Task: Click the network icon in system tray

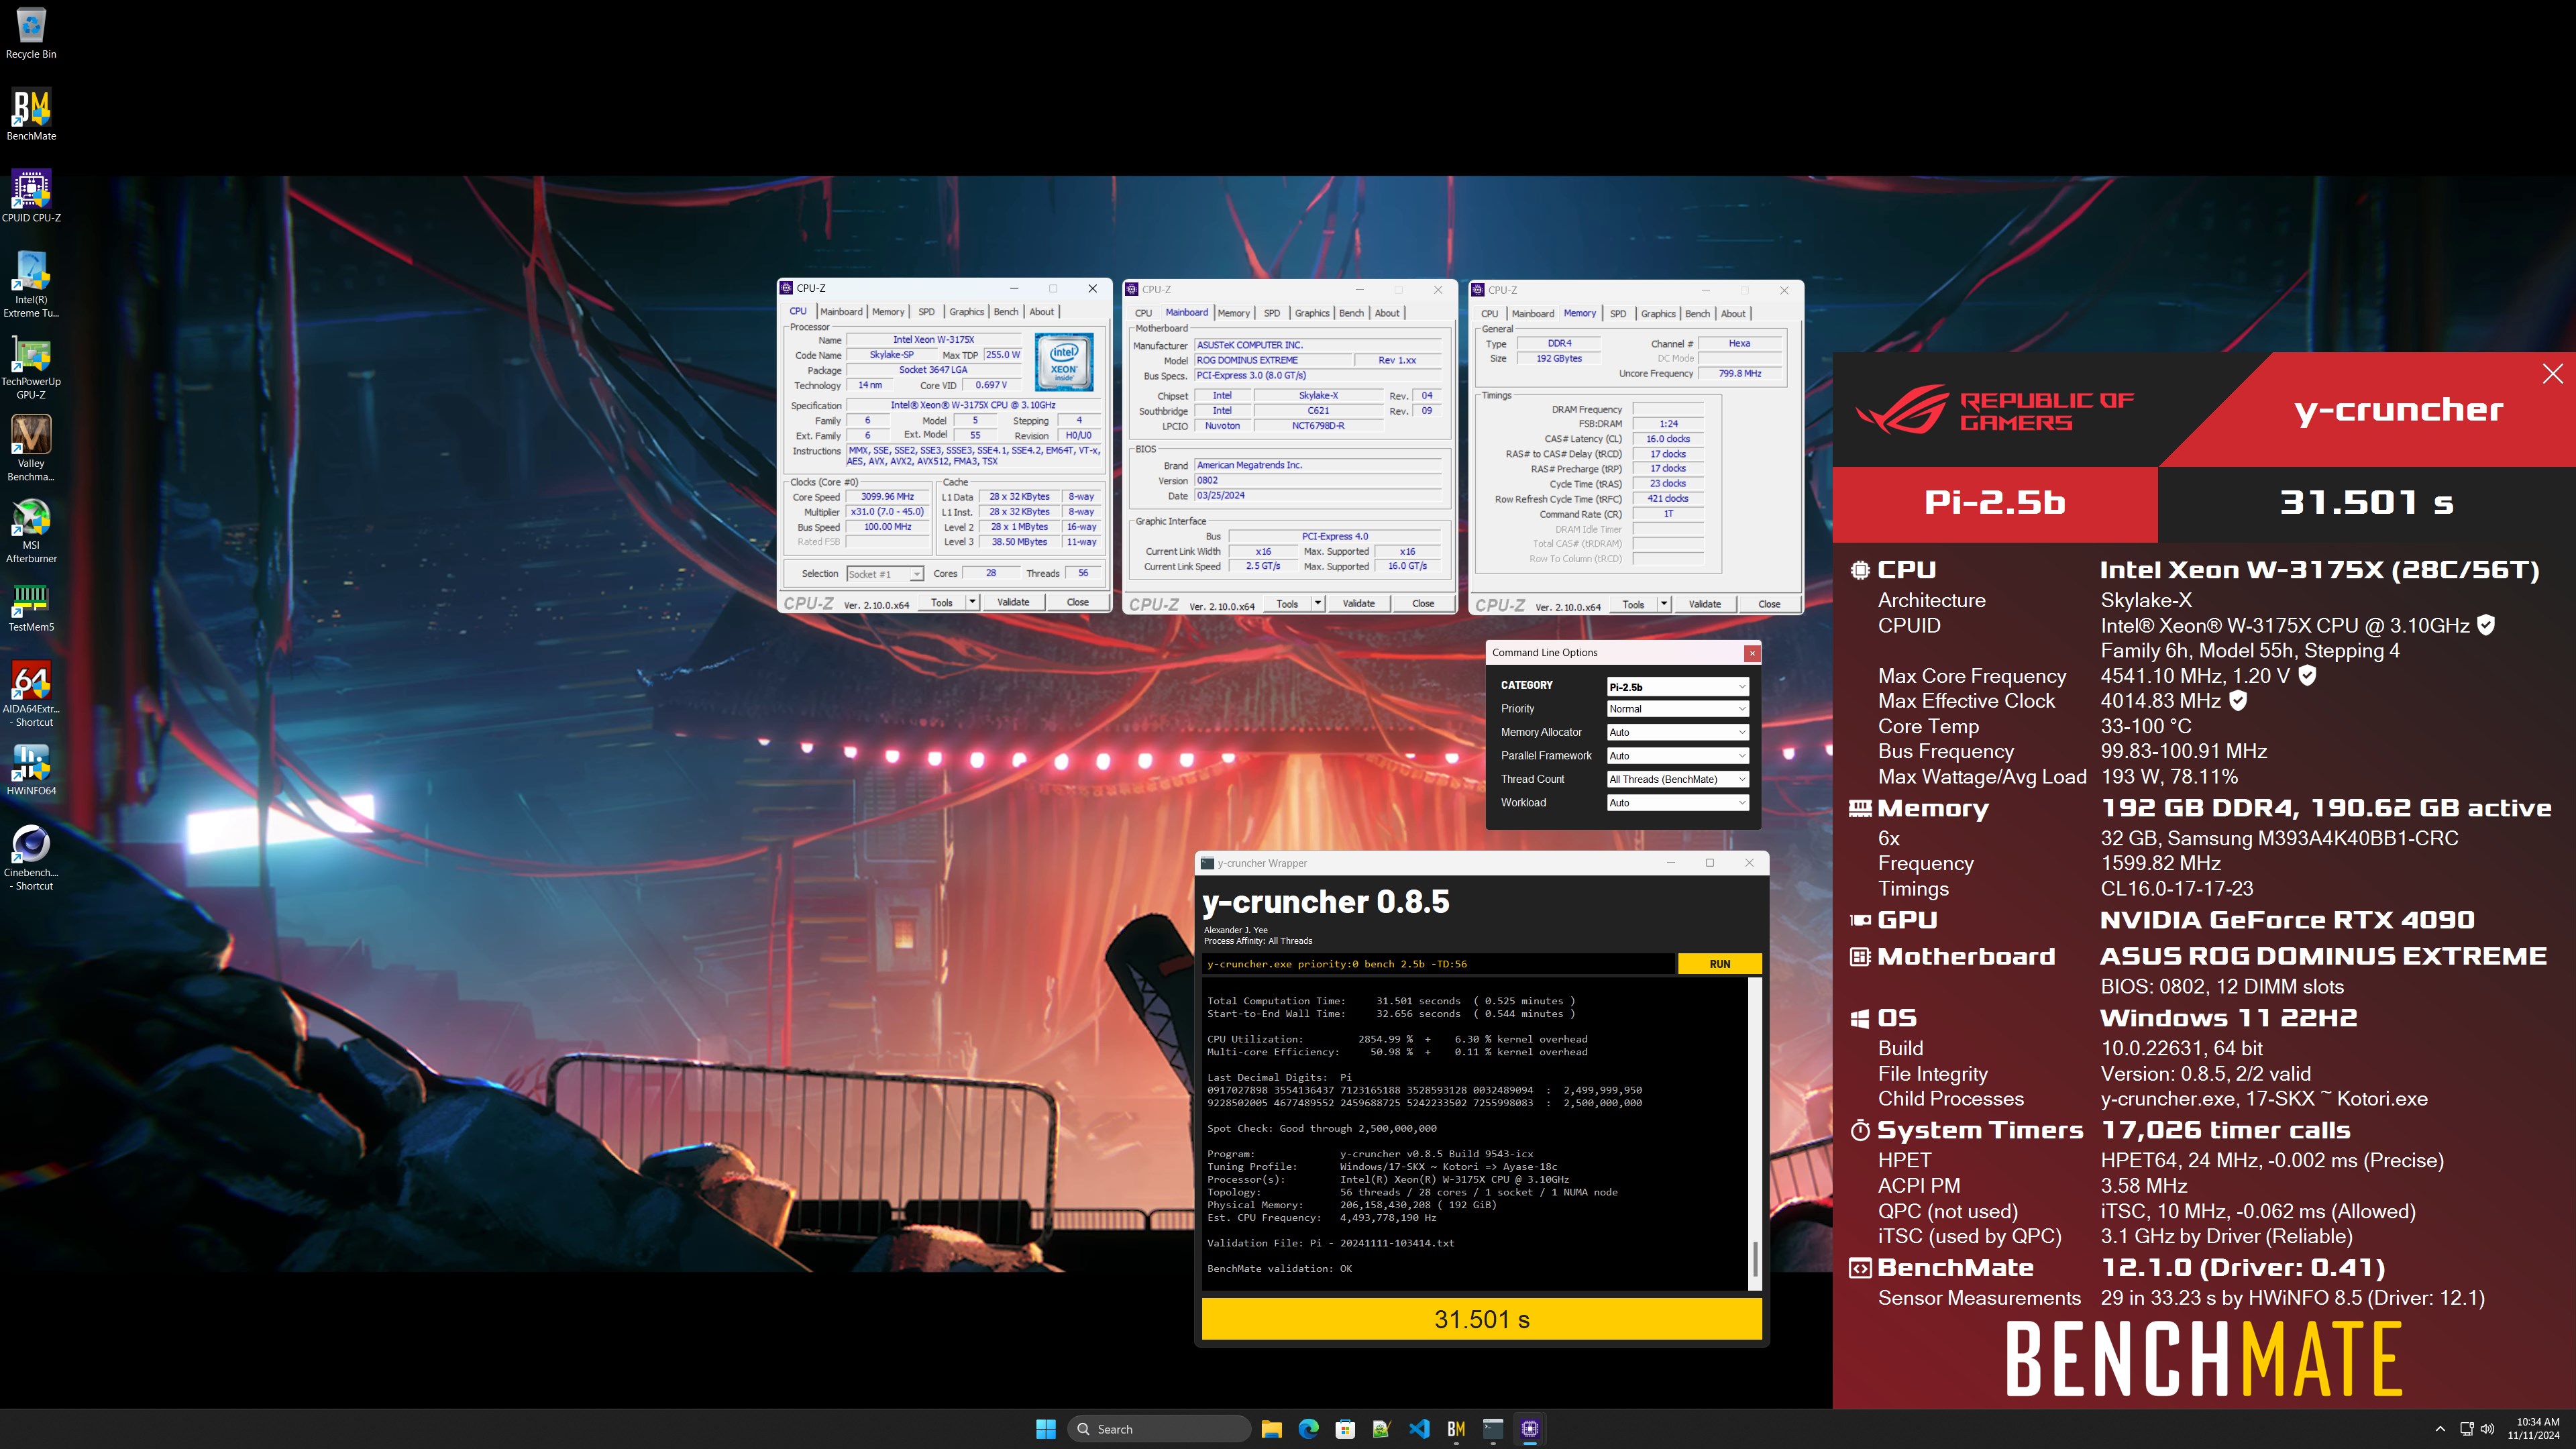Action: [2466, 1429]
